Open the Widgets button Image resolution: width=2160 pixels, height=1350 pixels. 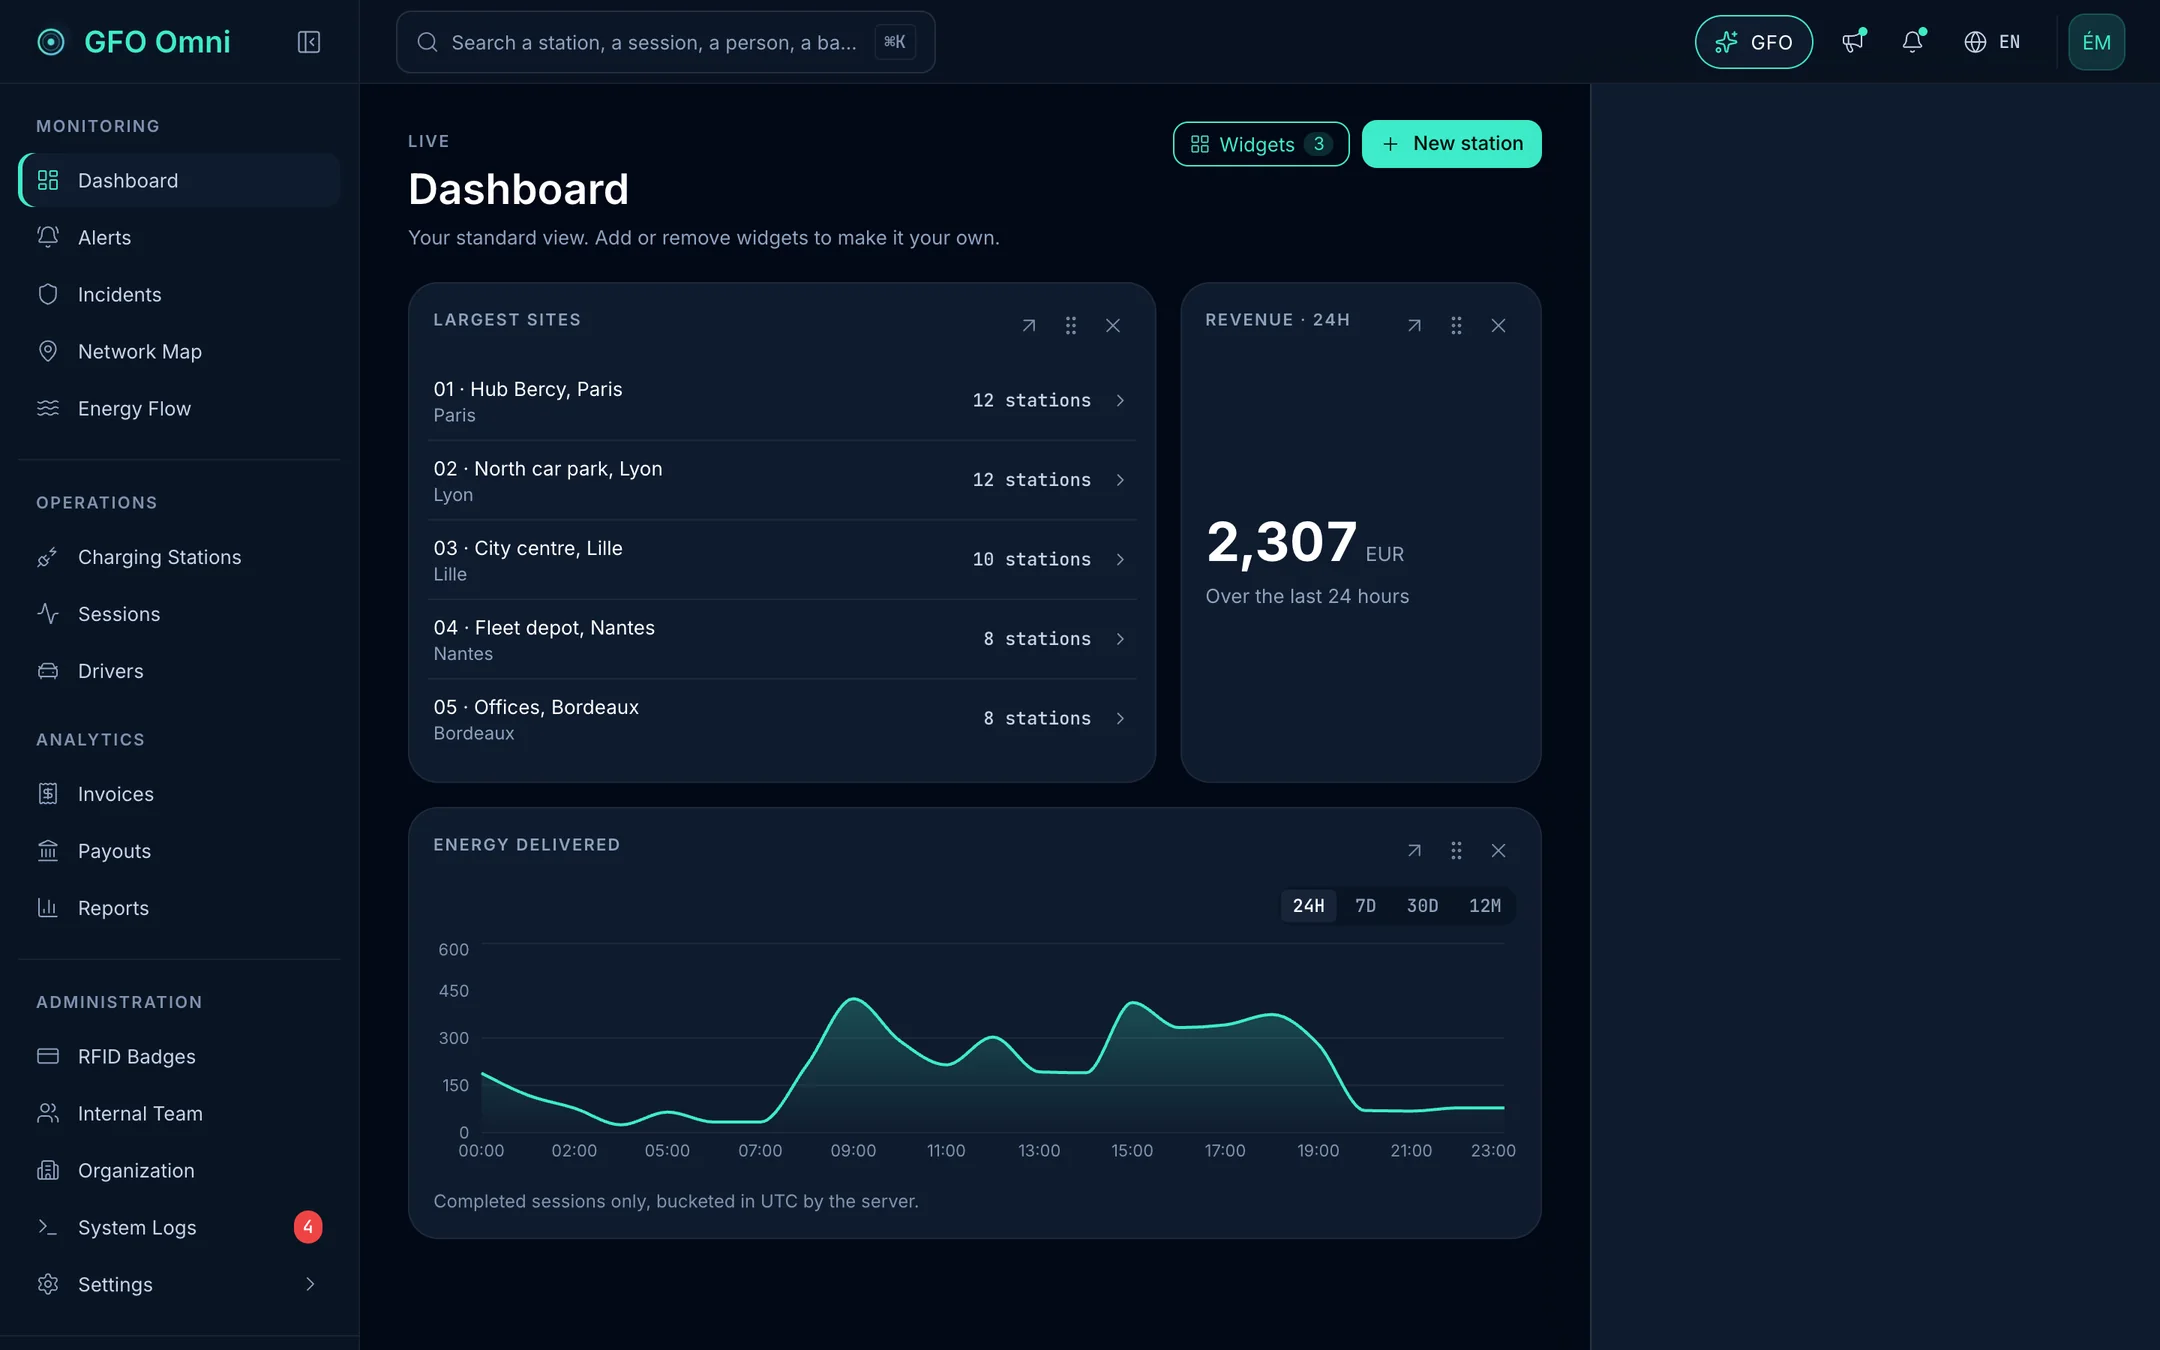[x=1260, y=144]
